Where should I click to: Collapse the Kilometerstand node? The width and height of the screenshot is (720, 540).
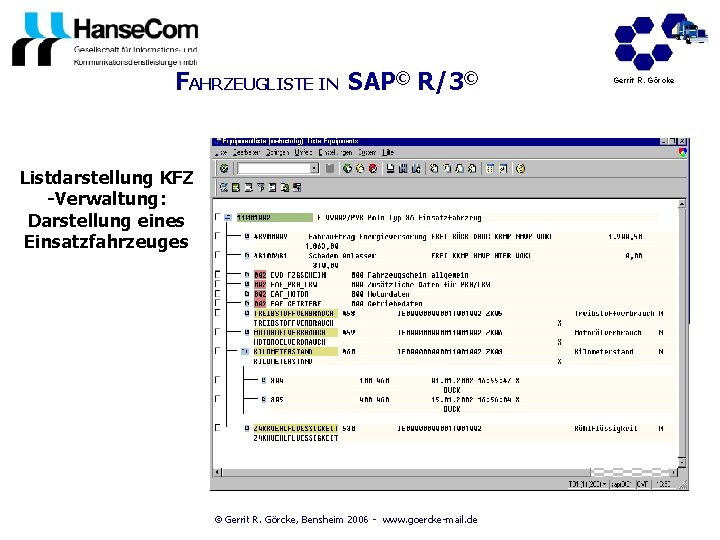pyautogui.click(x=246, y=352)
